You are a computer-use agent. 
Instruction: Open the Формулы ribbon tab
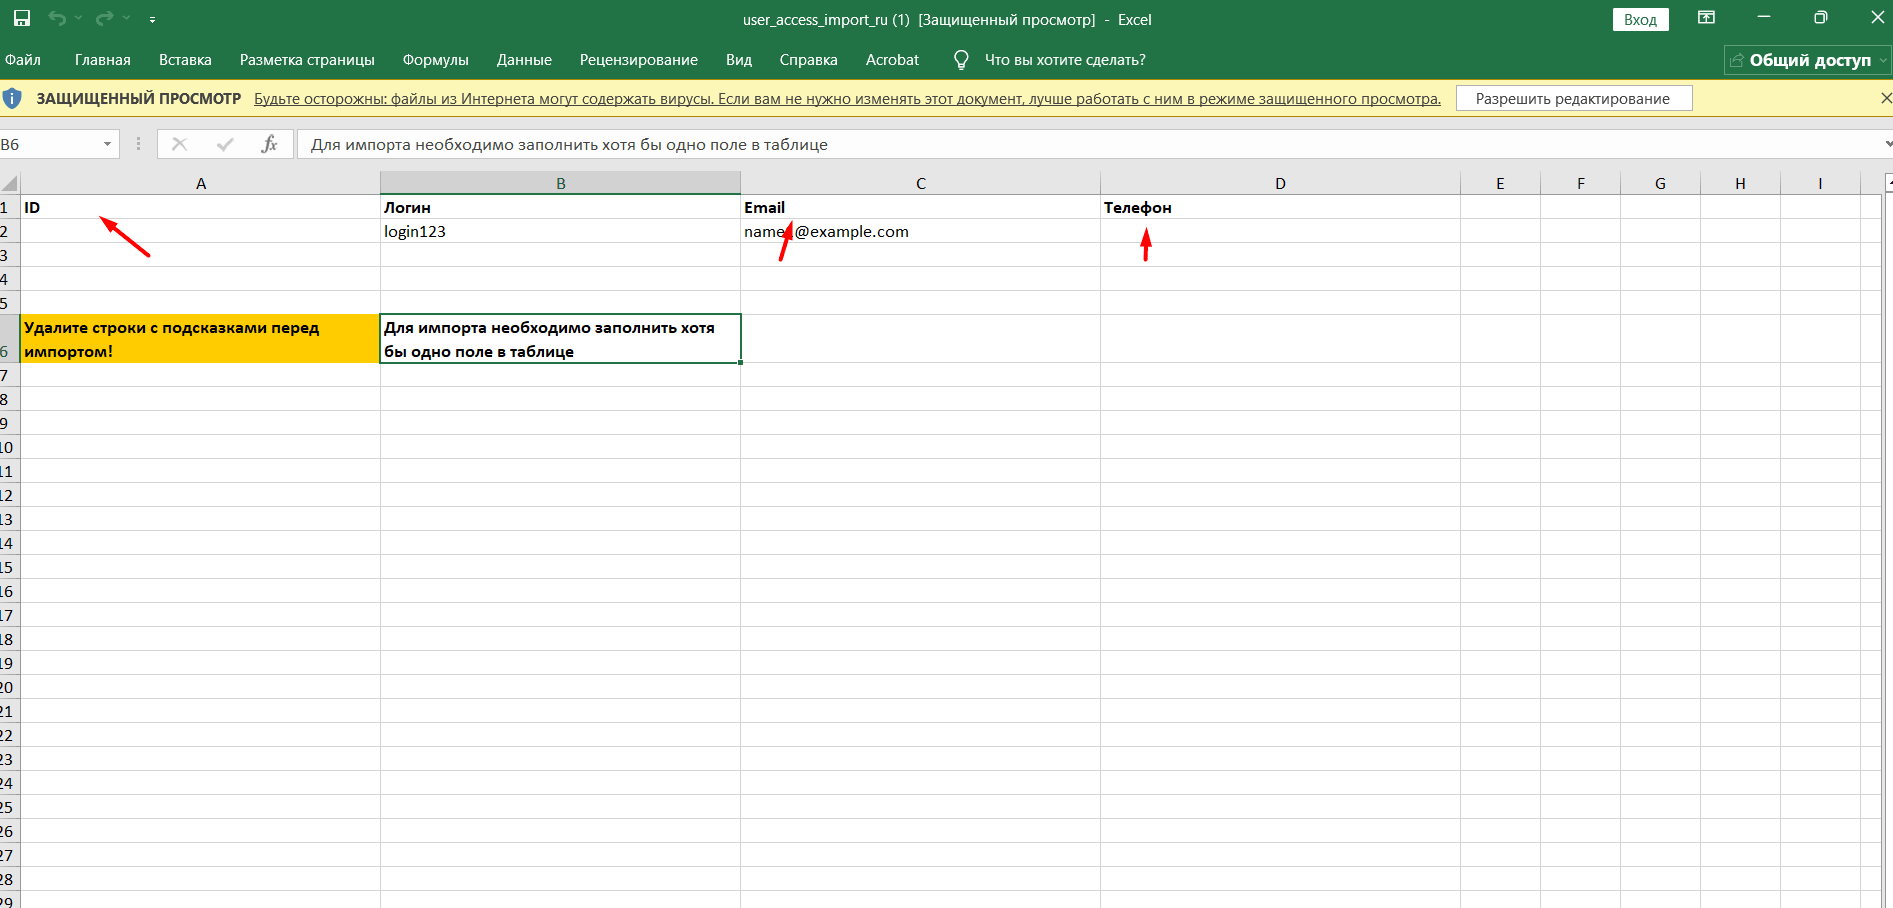435,60
